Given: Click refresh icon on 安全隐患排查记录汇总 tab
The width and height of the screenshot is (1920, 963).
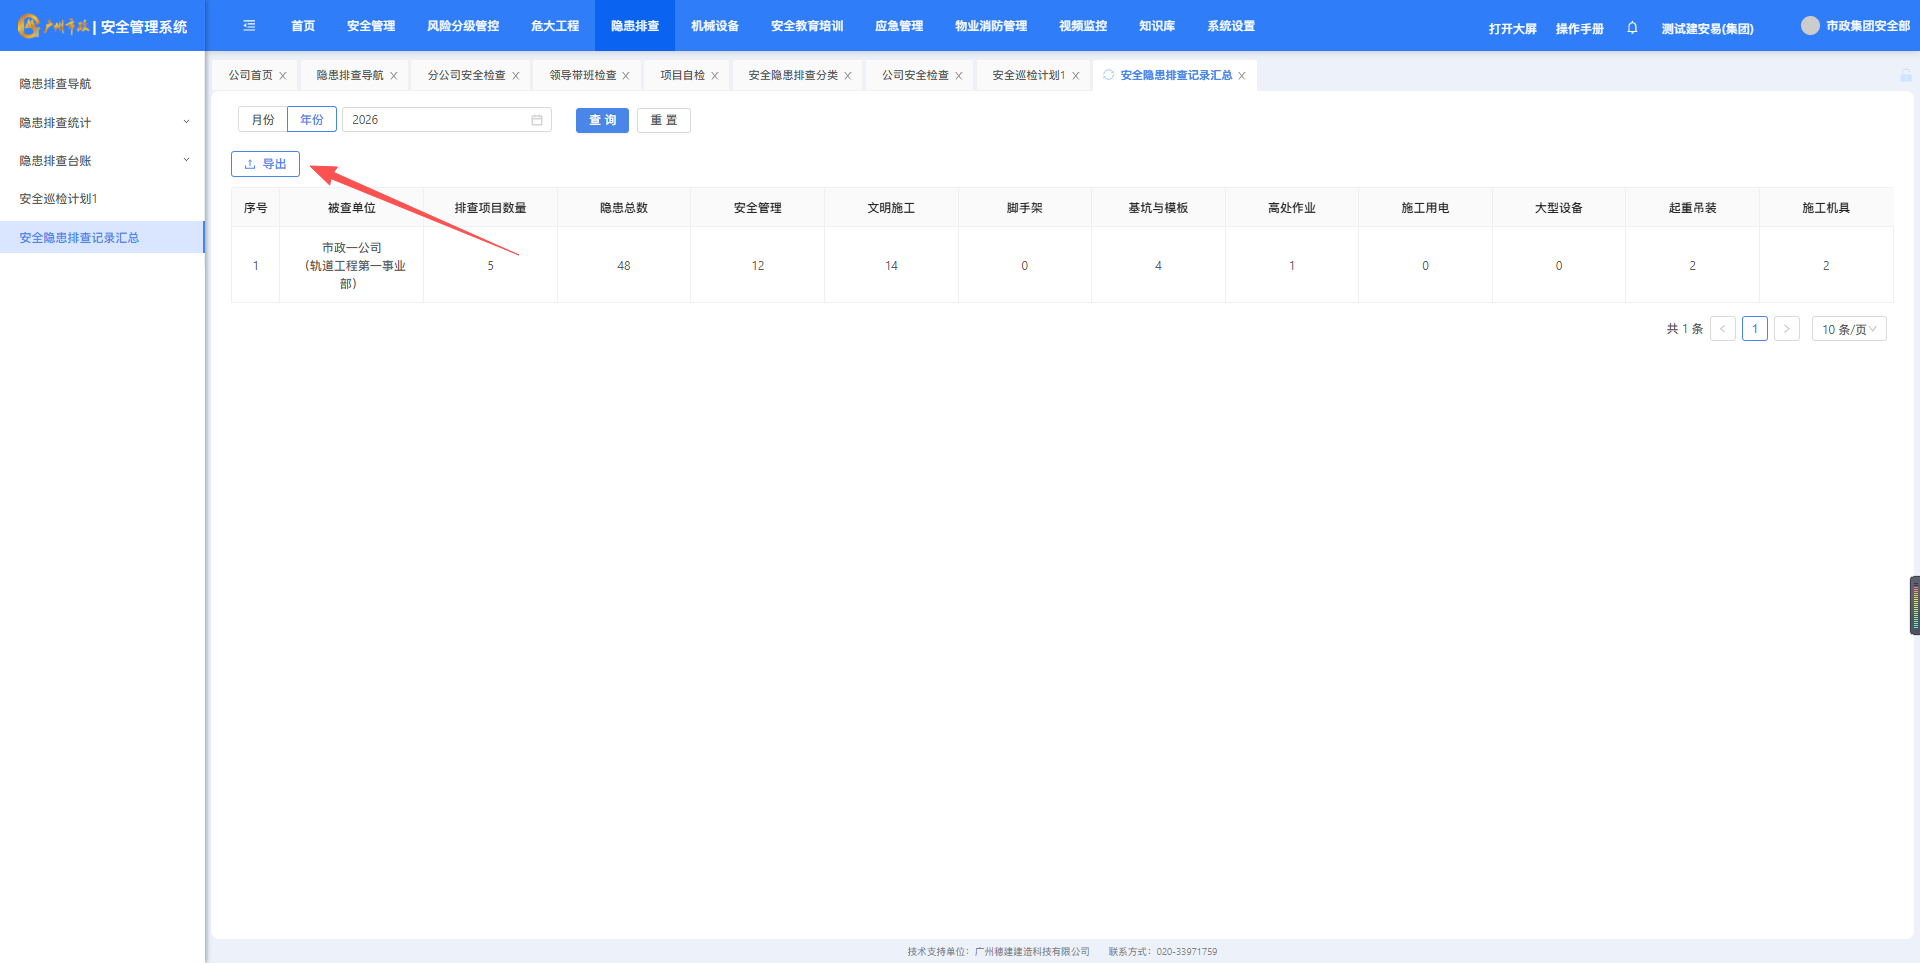Looking at the screenshot, I should click(x=1108, y=75).
